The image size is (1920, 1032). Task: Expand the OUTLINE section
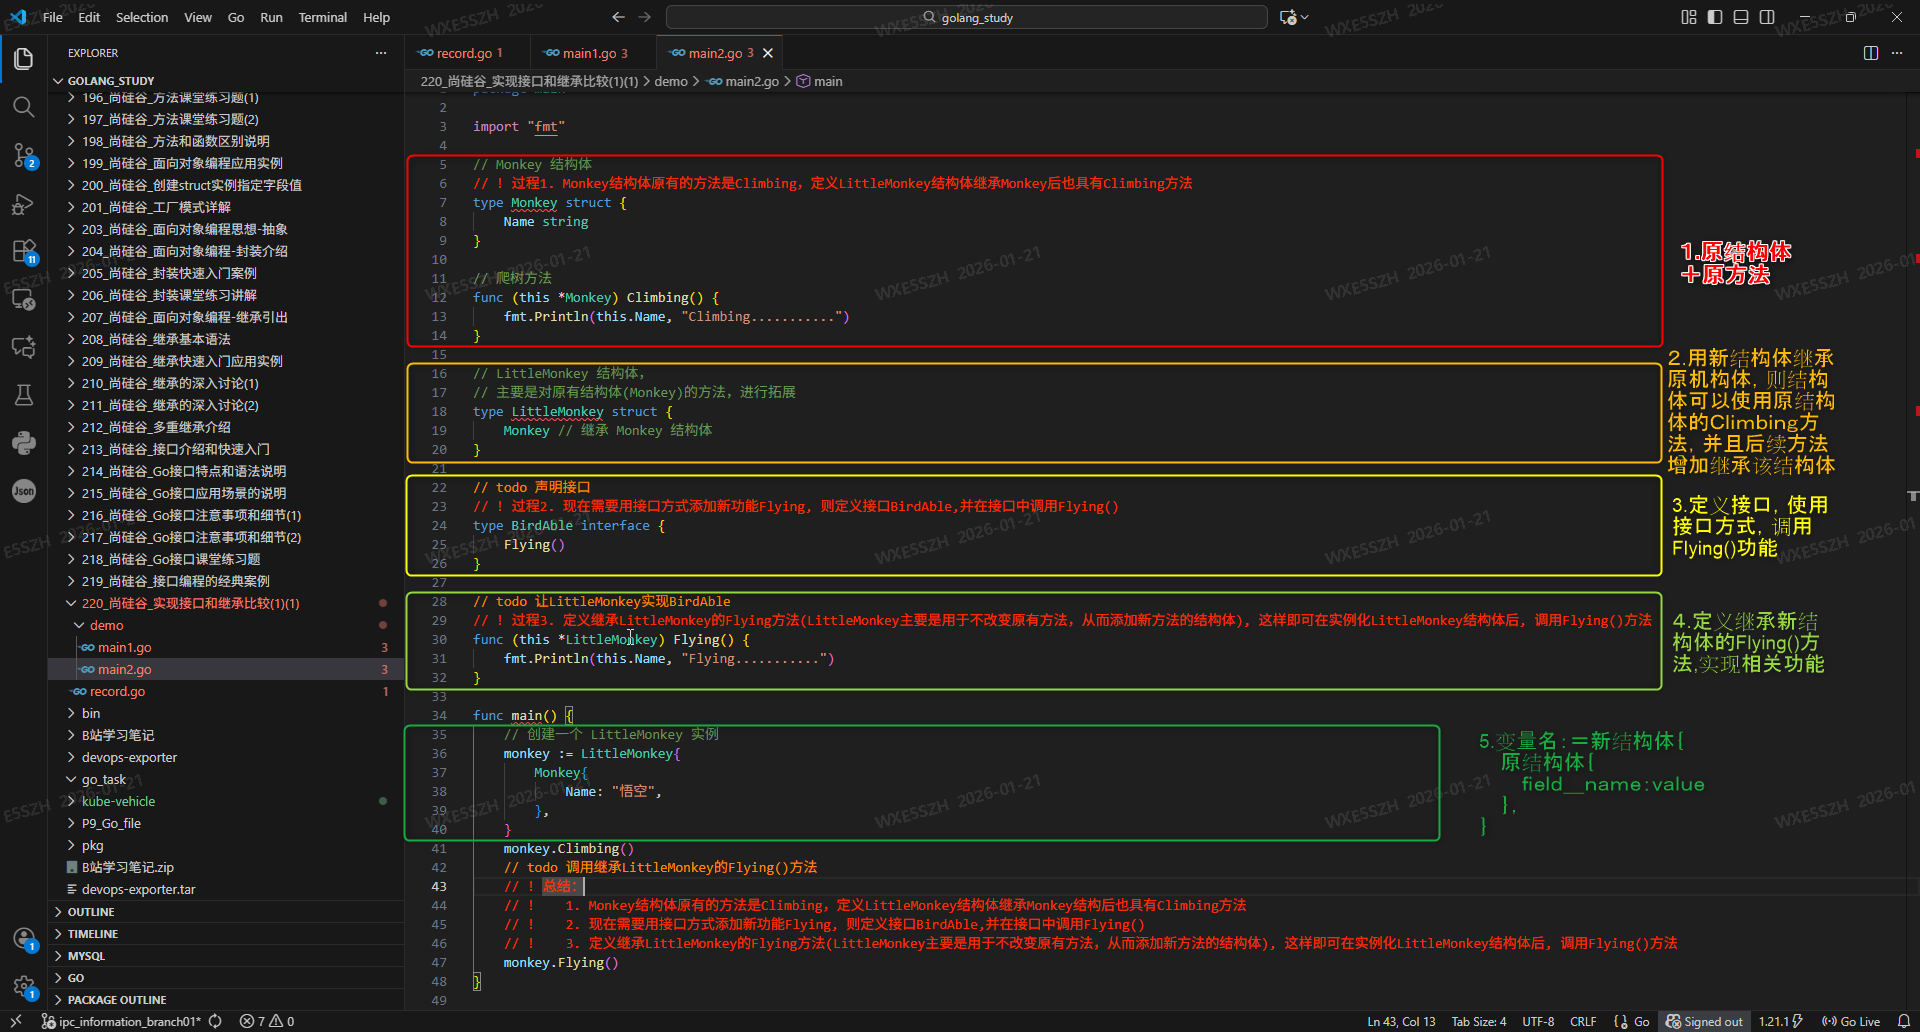(226, 912)
